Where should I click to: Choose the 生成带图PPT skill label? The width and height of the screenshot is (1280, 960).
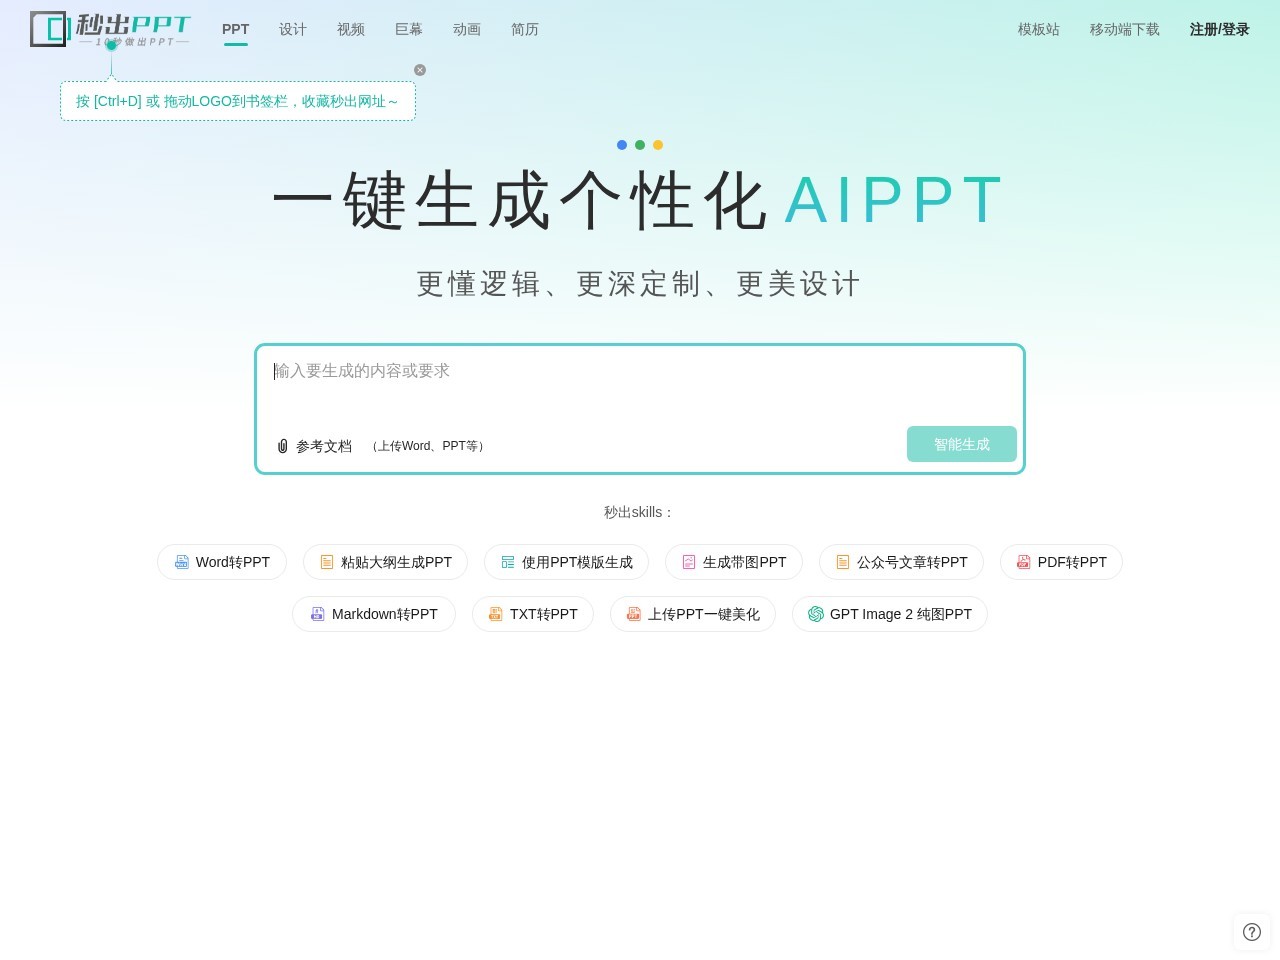click(x=745, y=562)
